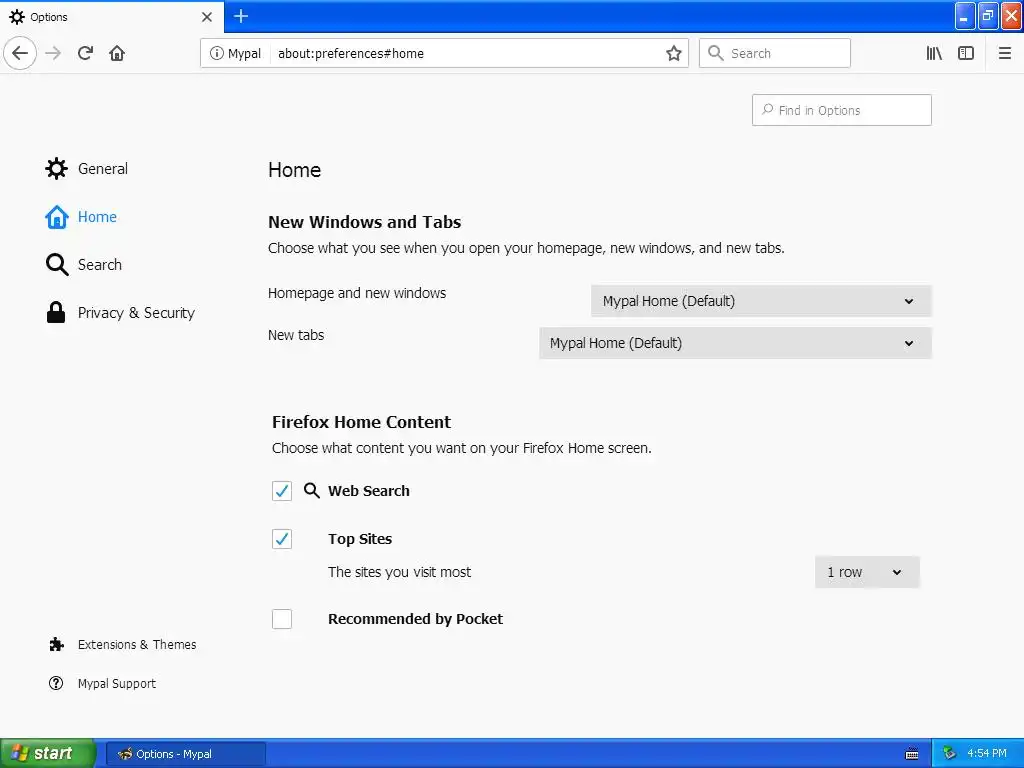
Task: Open a new tab with plus button
Action: pyautogui.click(x=241, y=16)
